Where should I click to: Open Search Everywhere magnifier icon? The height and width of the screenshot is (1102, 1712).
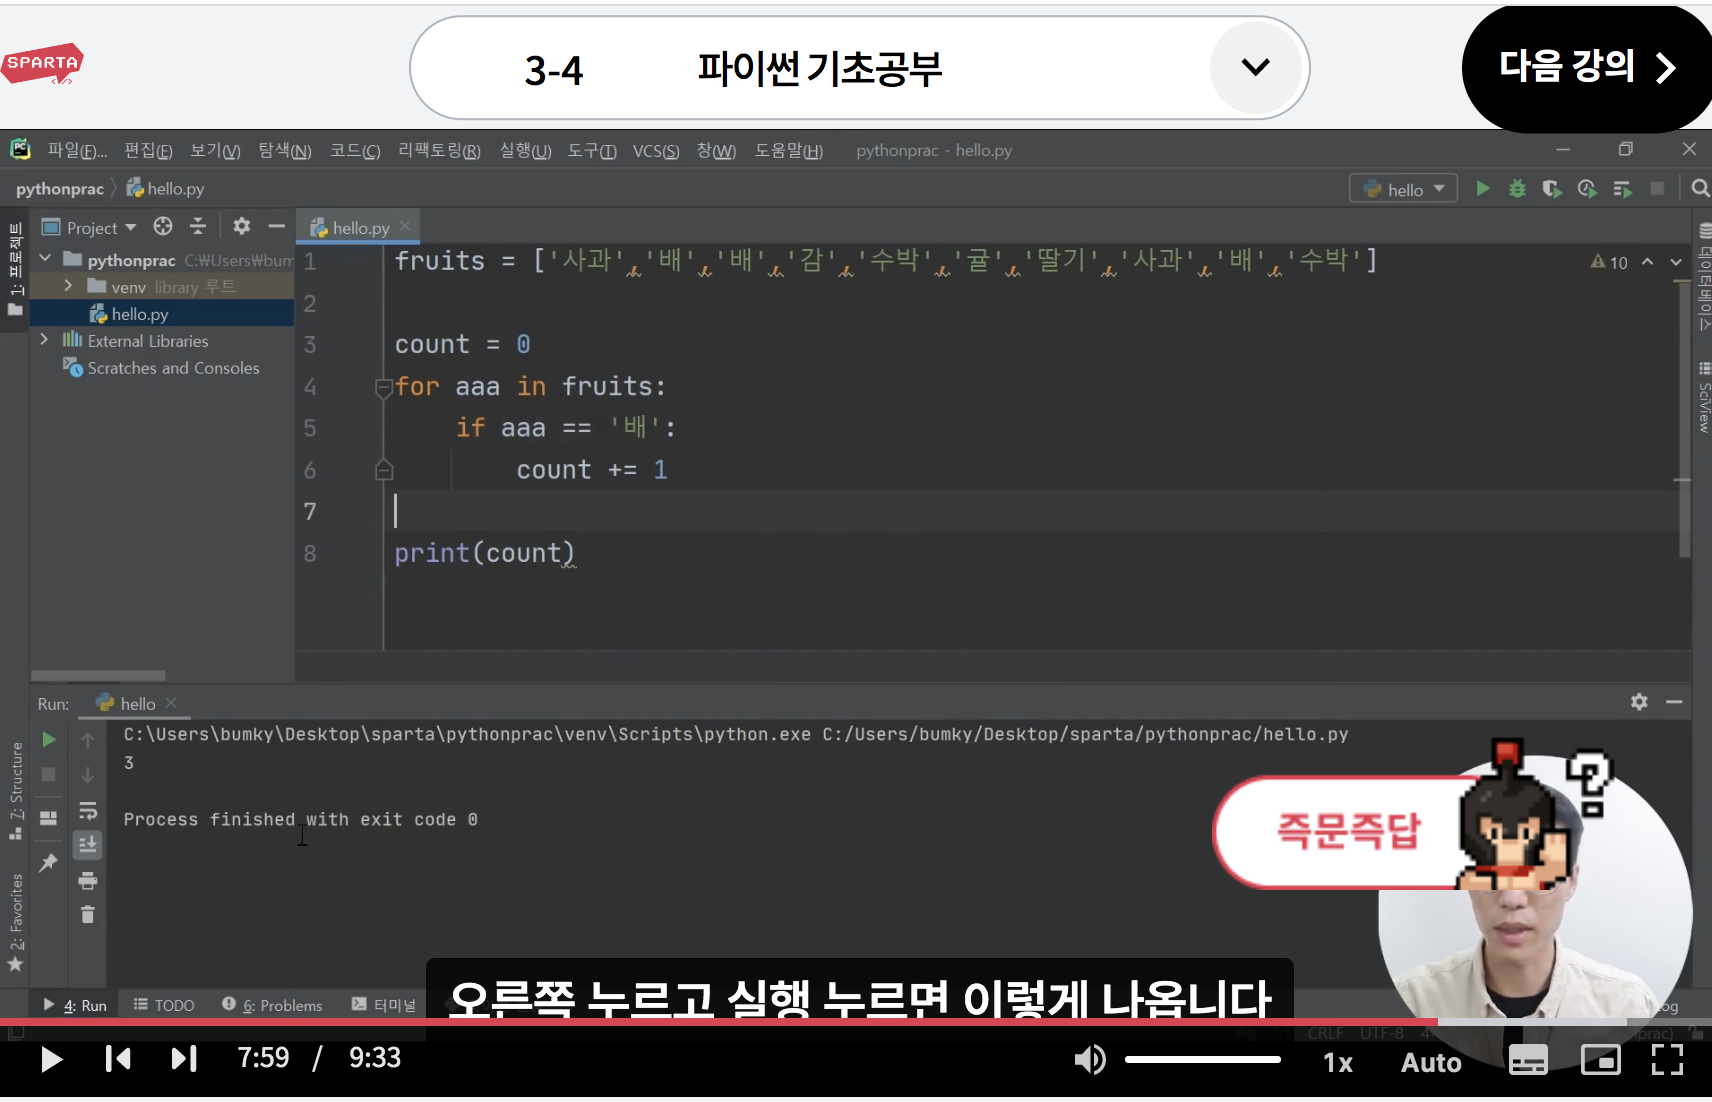coord(1699,188)
